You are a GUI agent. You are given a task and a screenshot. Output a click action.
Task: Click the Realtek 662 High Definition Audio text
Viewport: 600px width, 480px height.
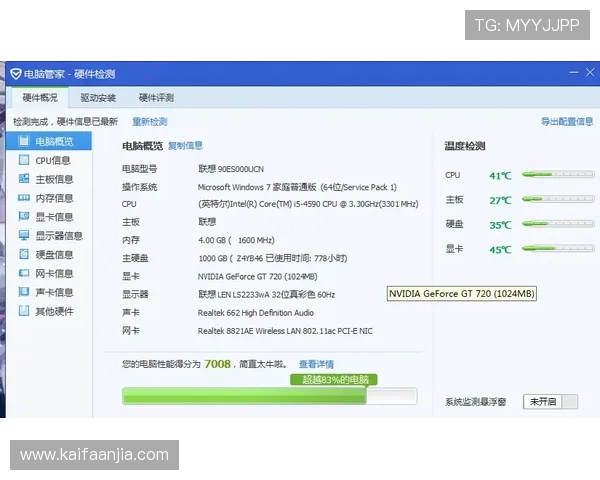tap(256, 313)
